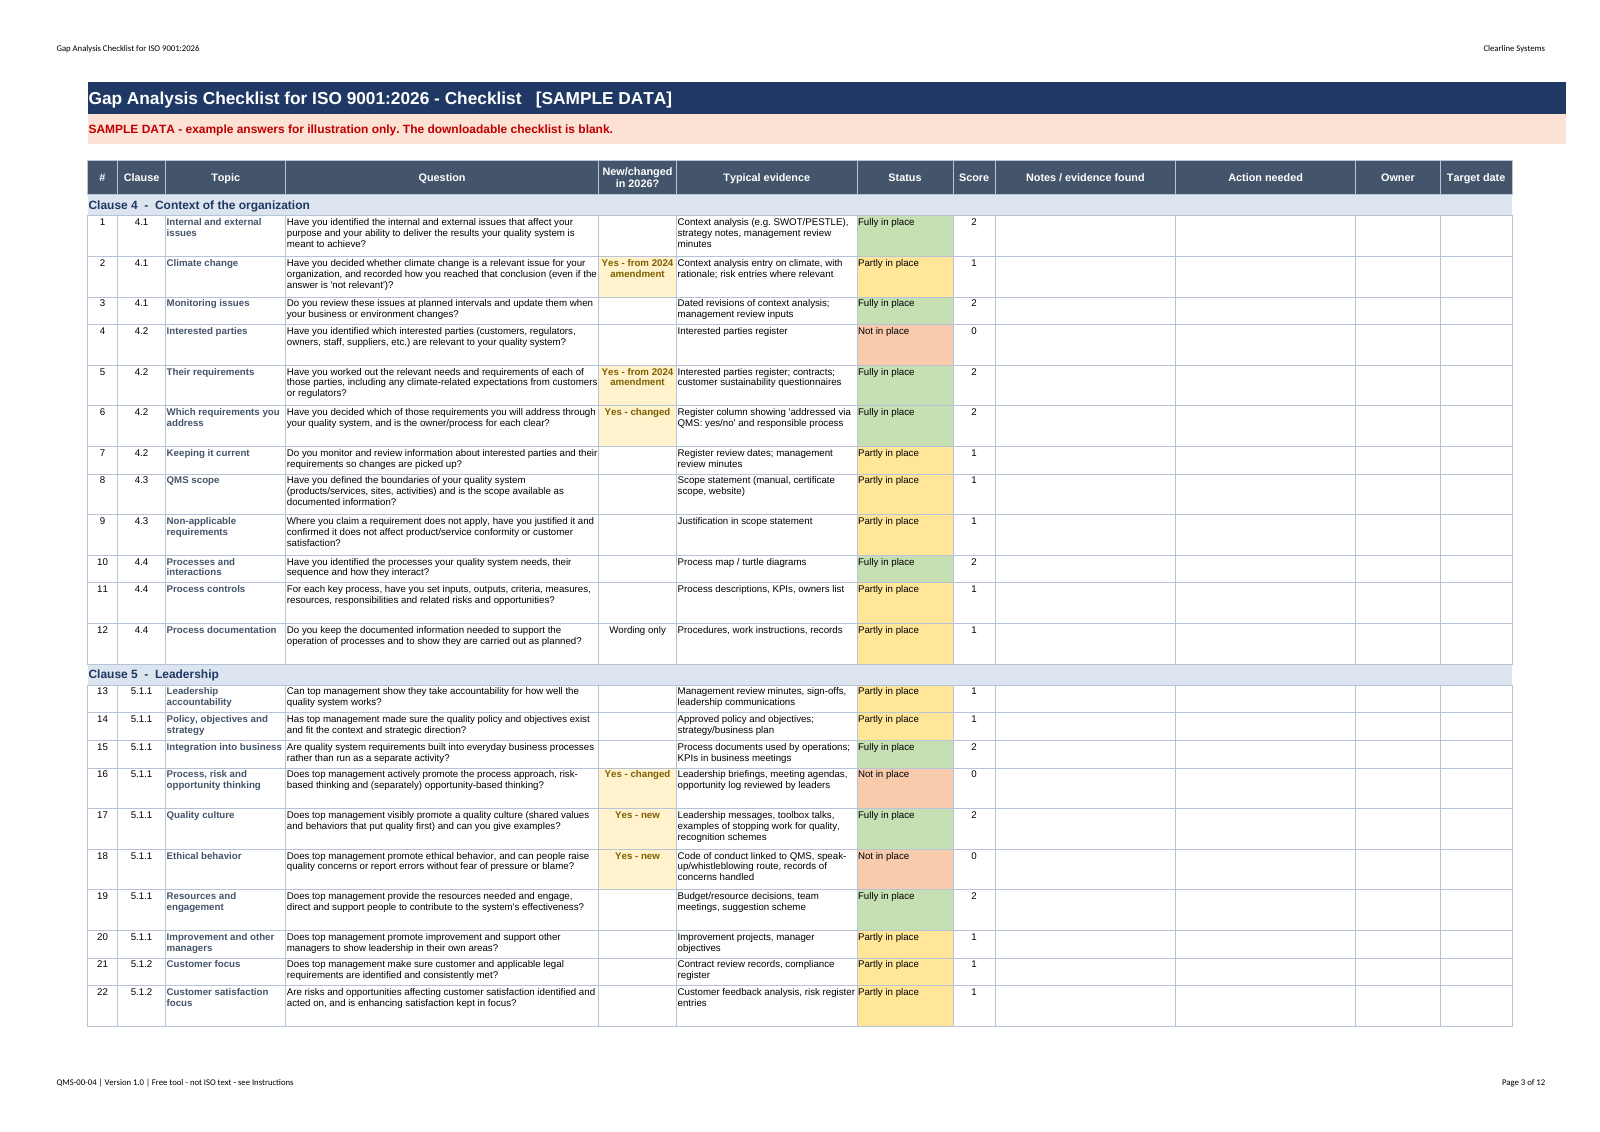Viewport: 1600px width, 1132px height.
Task: Click the 'Process map / turtle diagrams' evidence cell
Action: [767, 569]
